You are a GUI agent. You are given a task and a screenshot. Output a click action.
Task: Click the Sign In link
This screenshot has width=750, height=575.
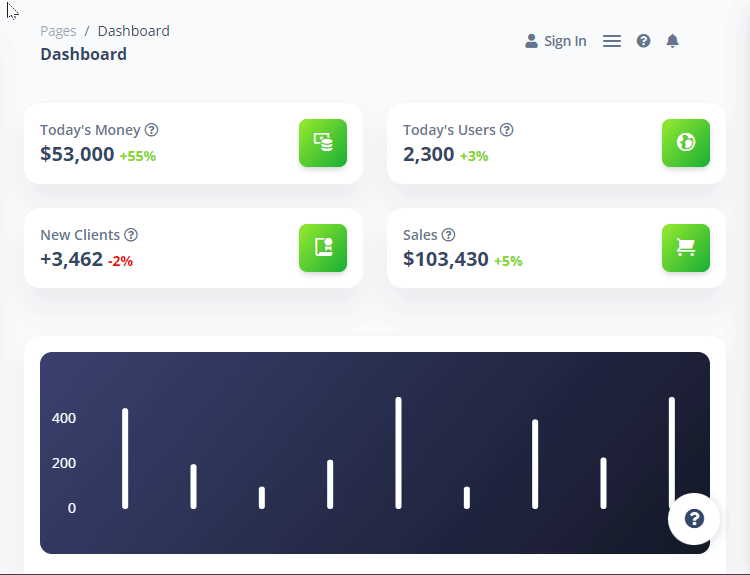pos(556,41)
